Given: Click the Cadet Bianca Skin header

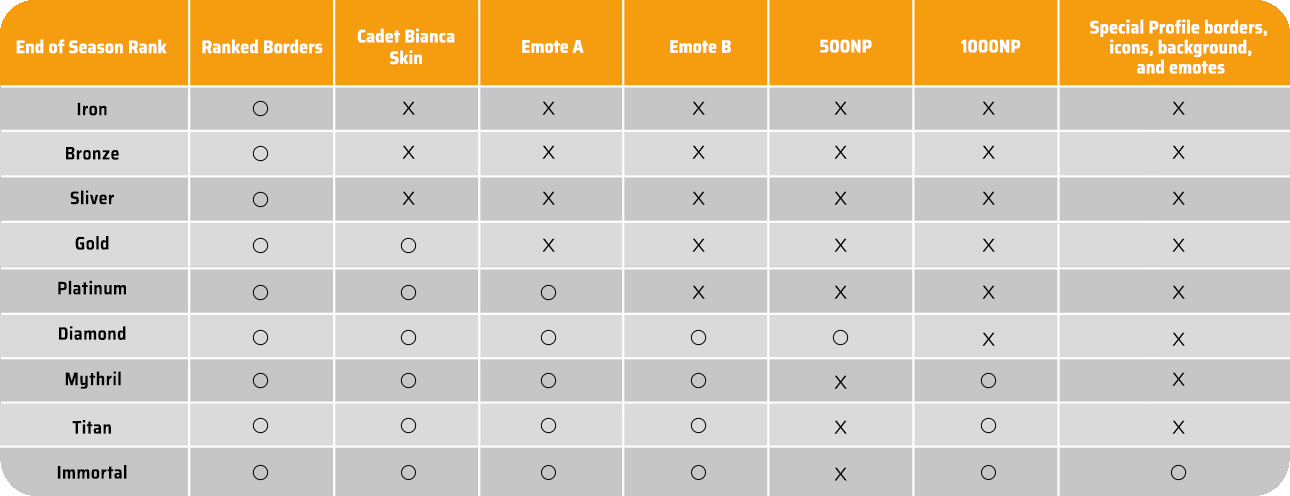Looking at the screenshot, I should pos(406,47).
